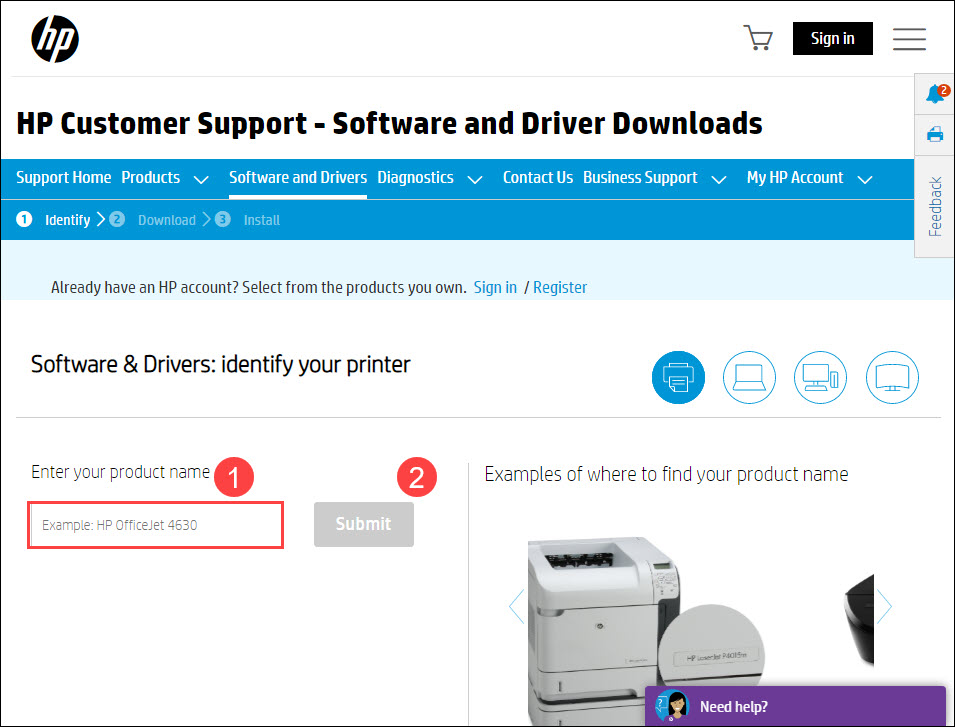Click 'Examples of where to find your product name'
955x727 pixels.
(666, 474)
